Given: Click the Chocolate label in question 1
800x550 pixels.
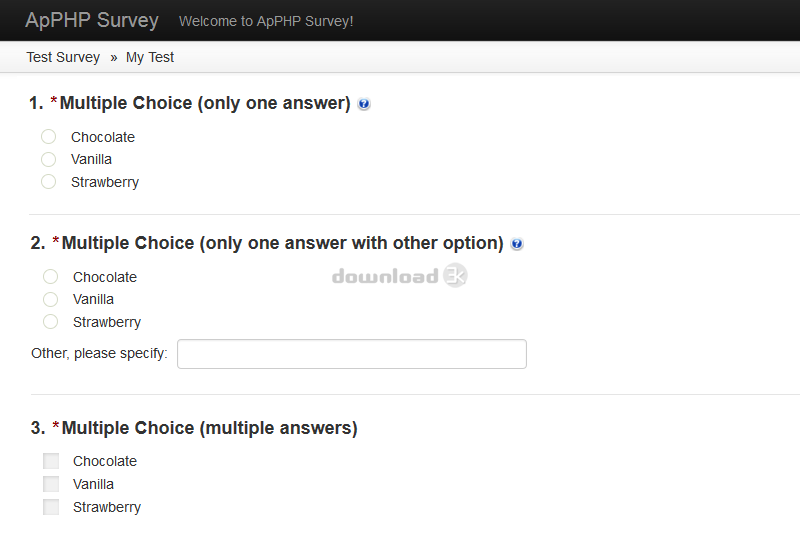Looking at the screenshot, I should [x=103, y=137].
